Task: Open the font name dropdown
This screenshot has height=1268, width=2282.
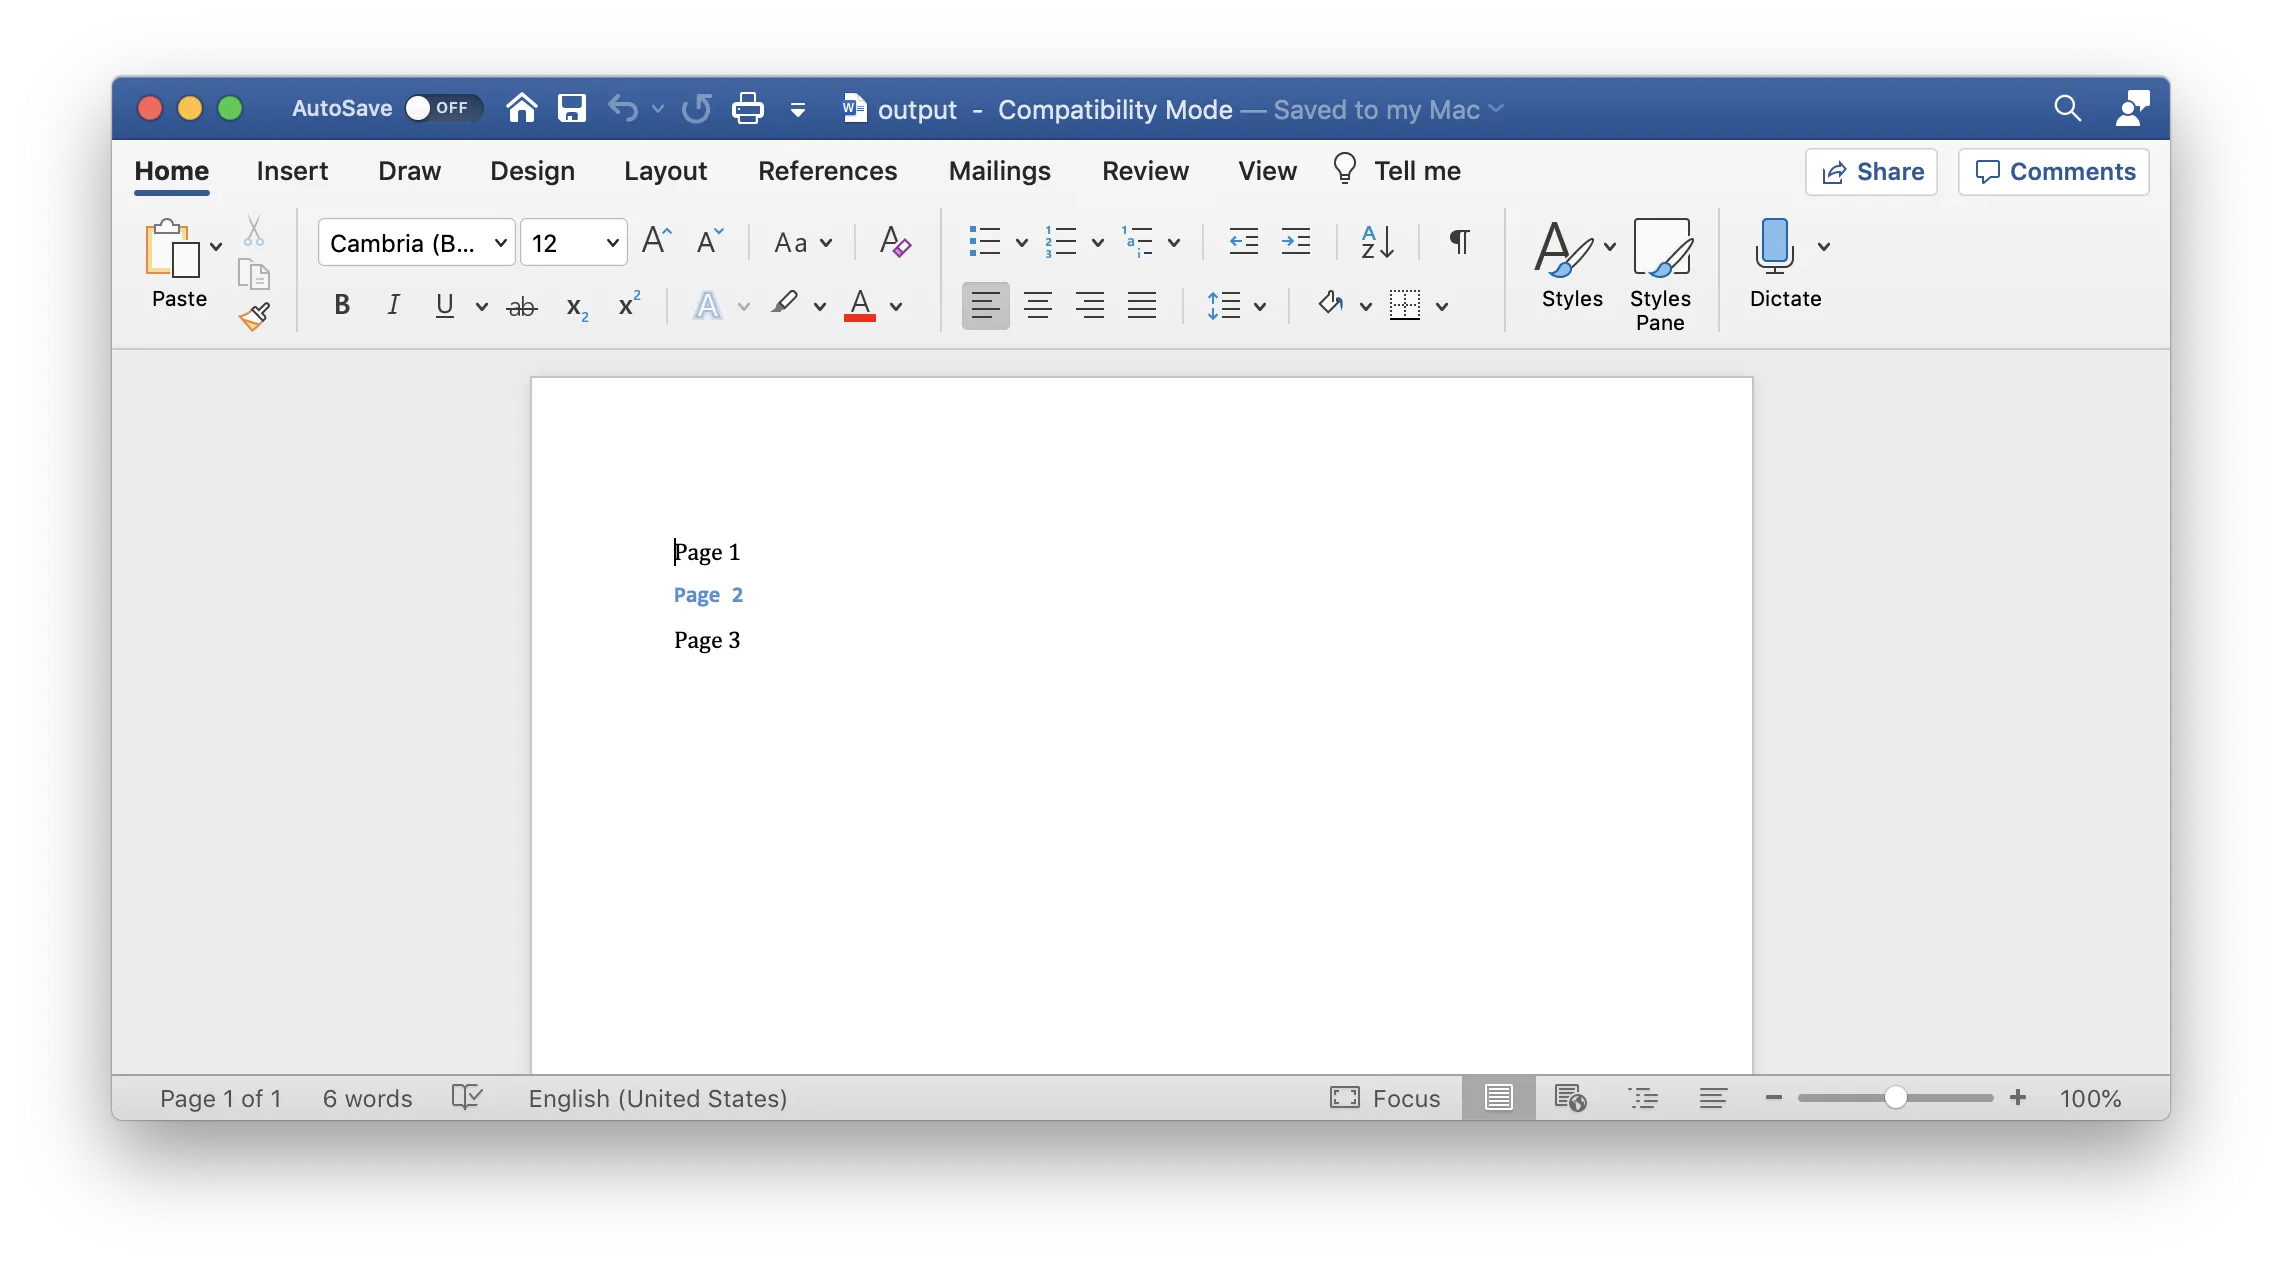Action: [501, 243]
